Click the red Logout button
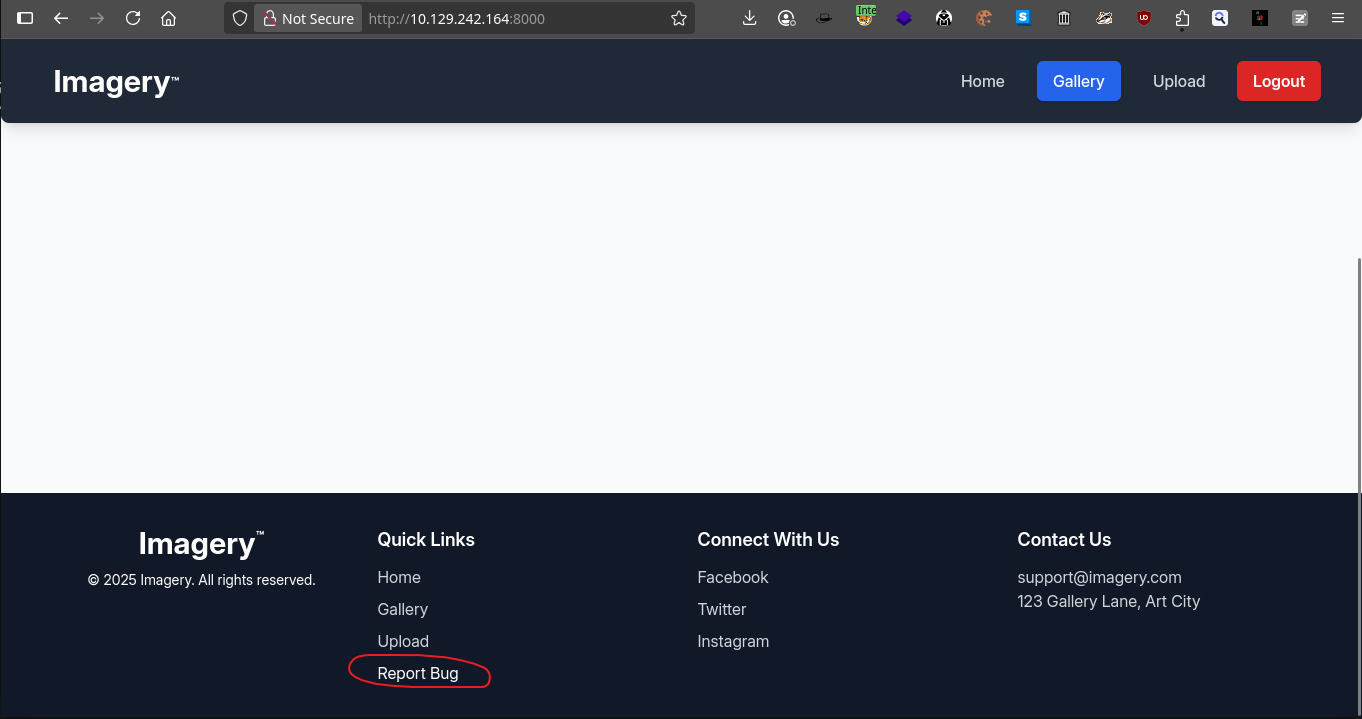Image resolution: width=1362 pixels, height=719 pixels. [x=1279, y=81]
